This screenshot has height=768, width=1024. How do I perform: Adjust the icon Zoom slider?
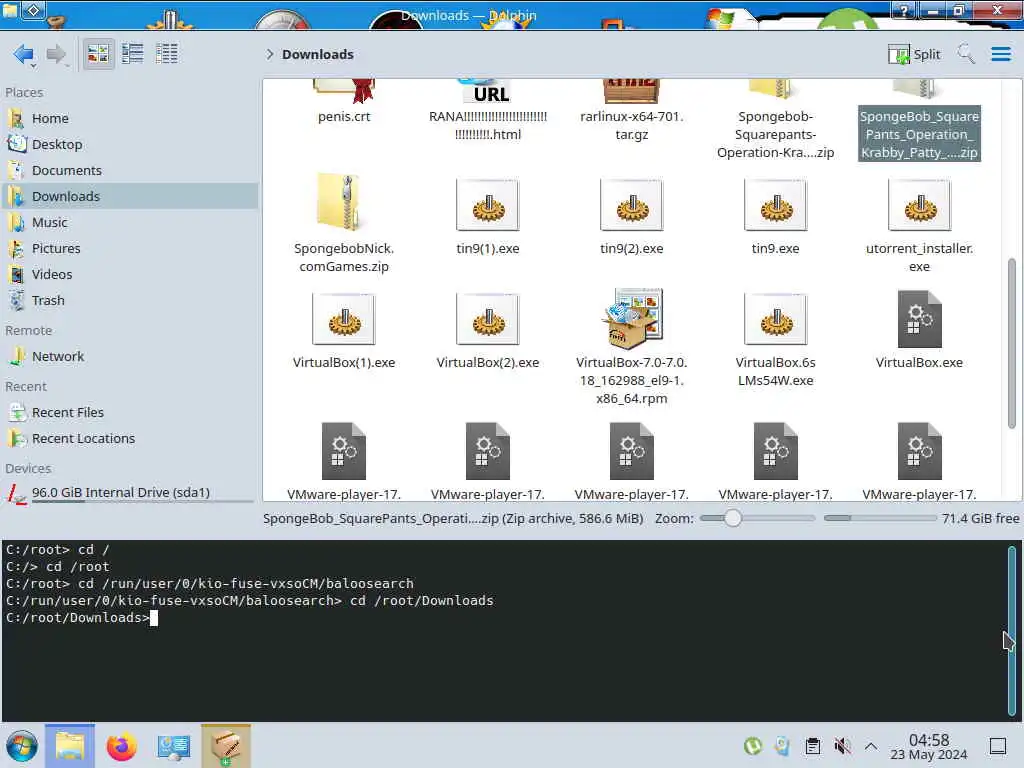pos(757,518)
